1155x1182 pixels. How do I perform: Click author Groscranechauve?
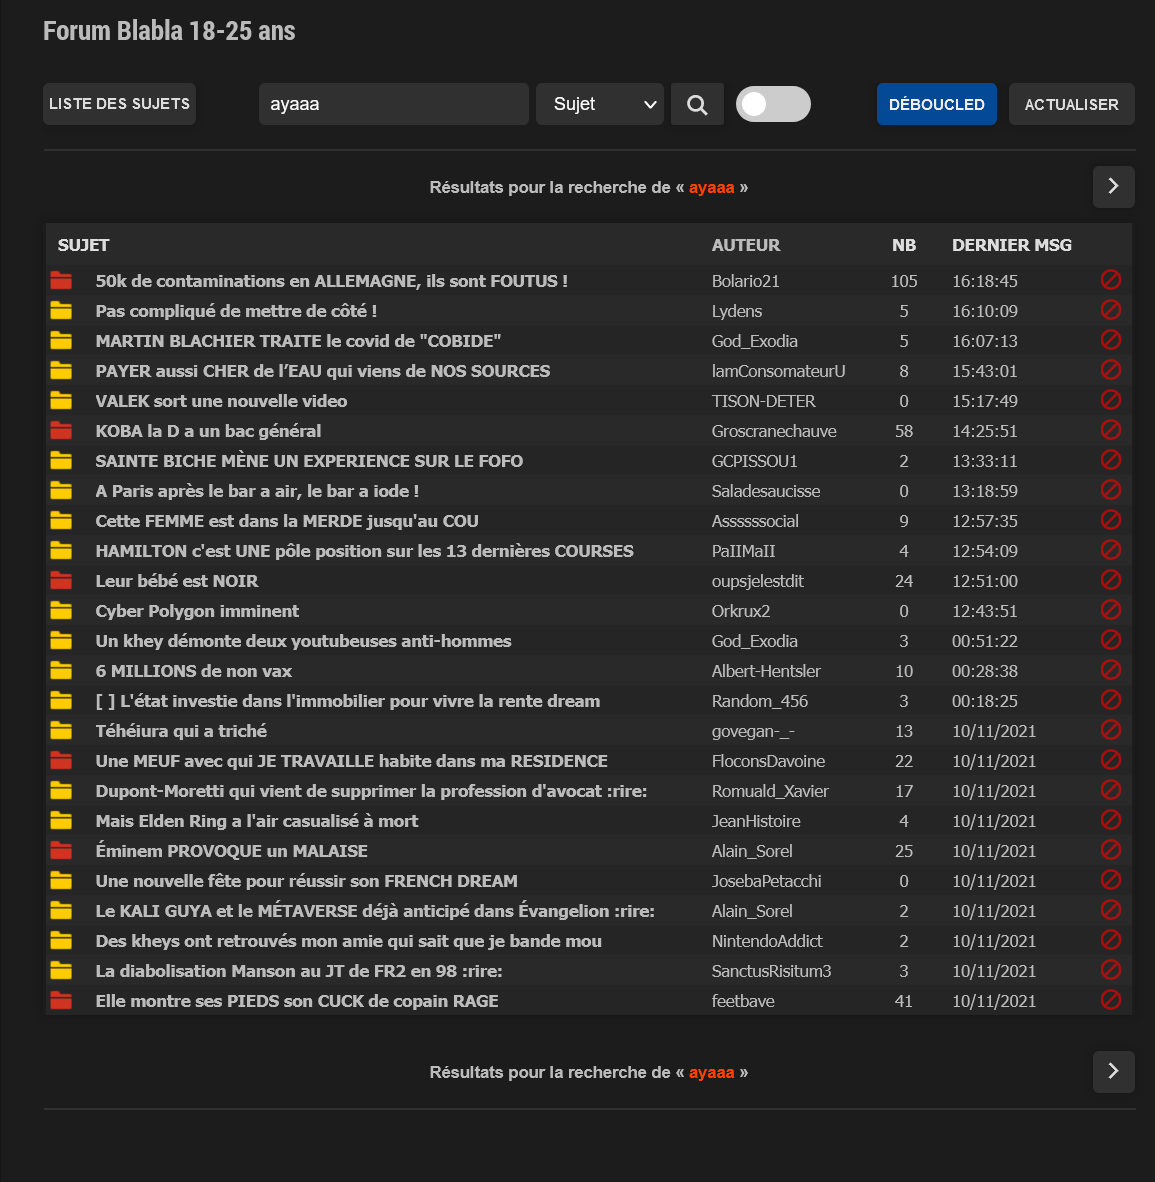click(774, 431)
